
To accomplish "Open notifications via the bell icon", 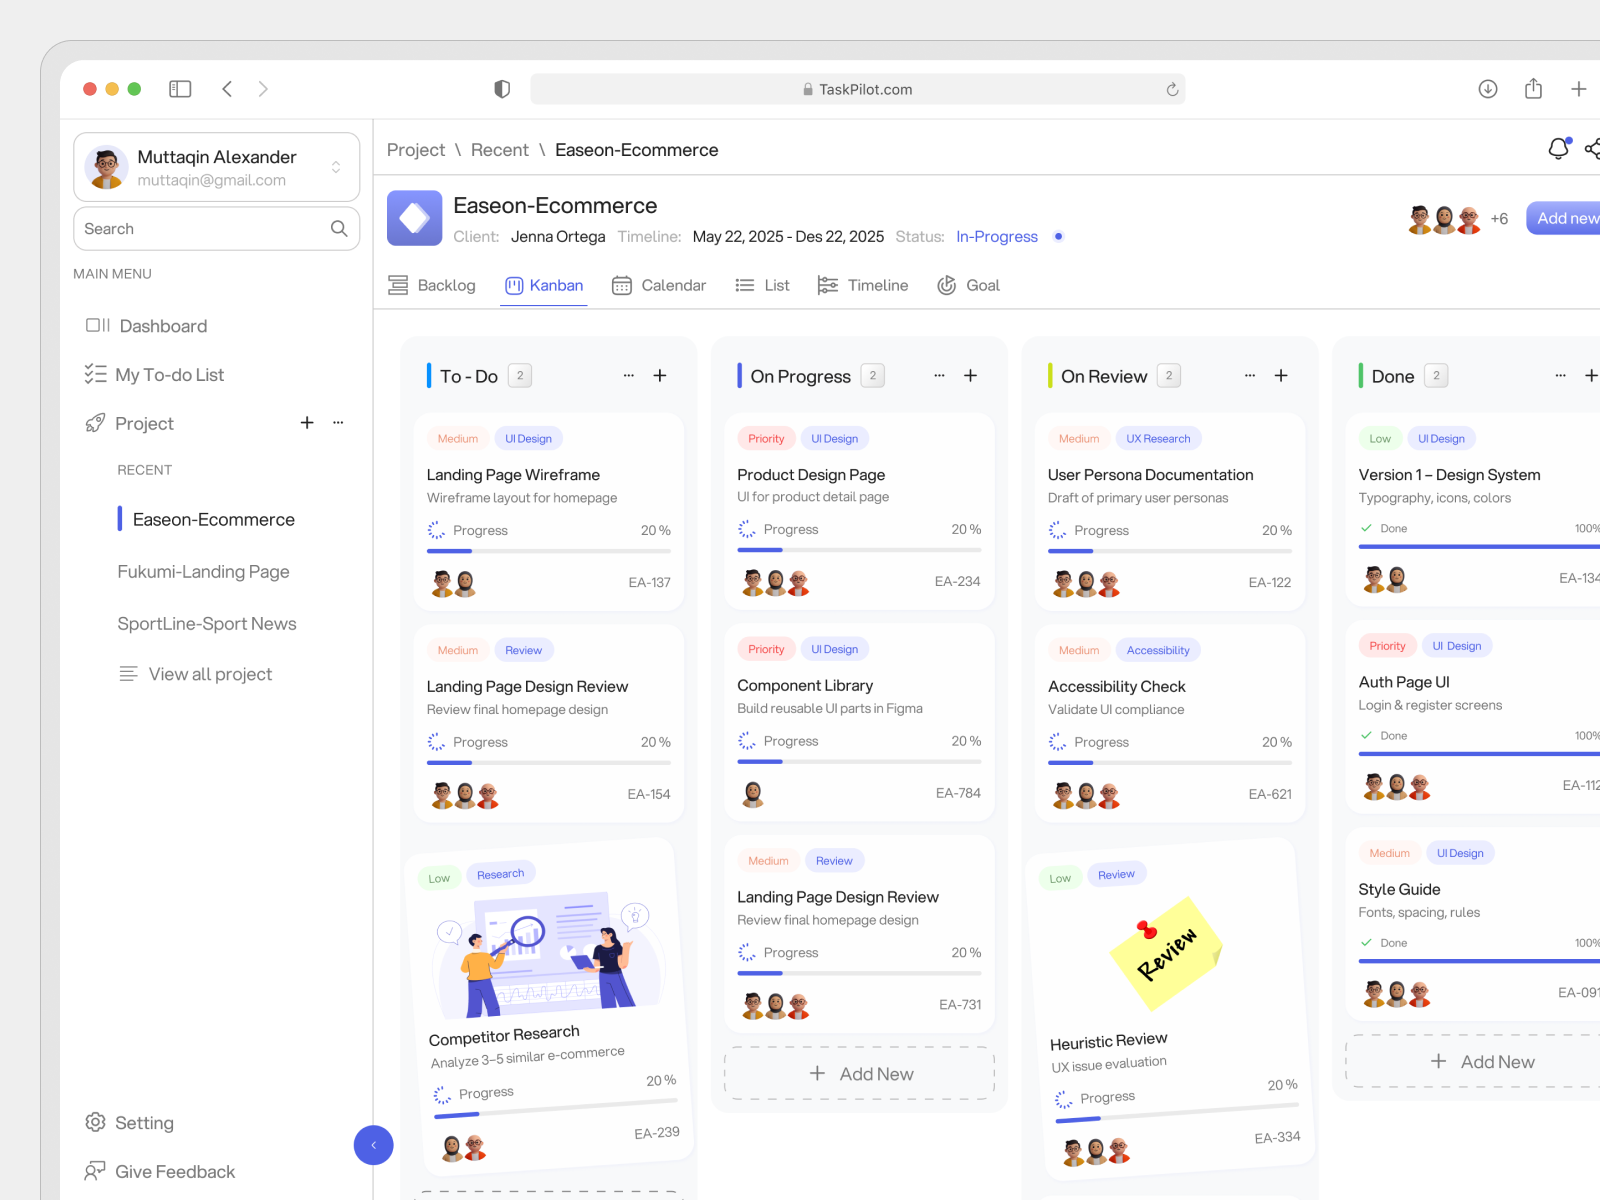I will [x=1559, y=147].
